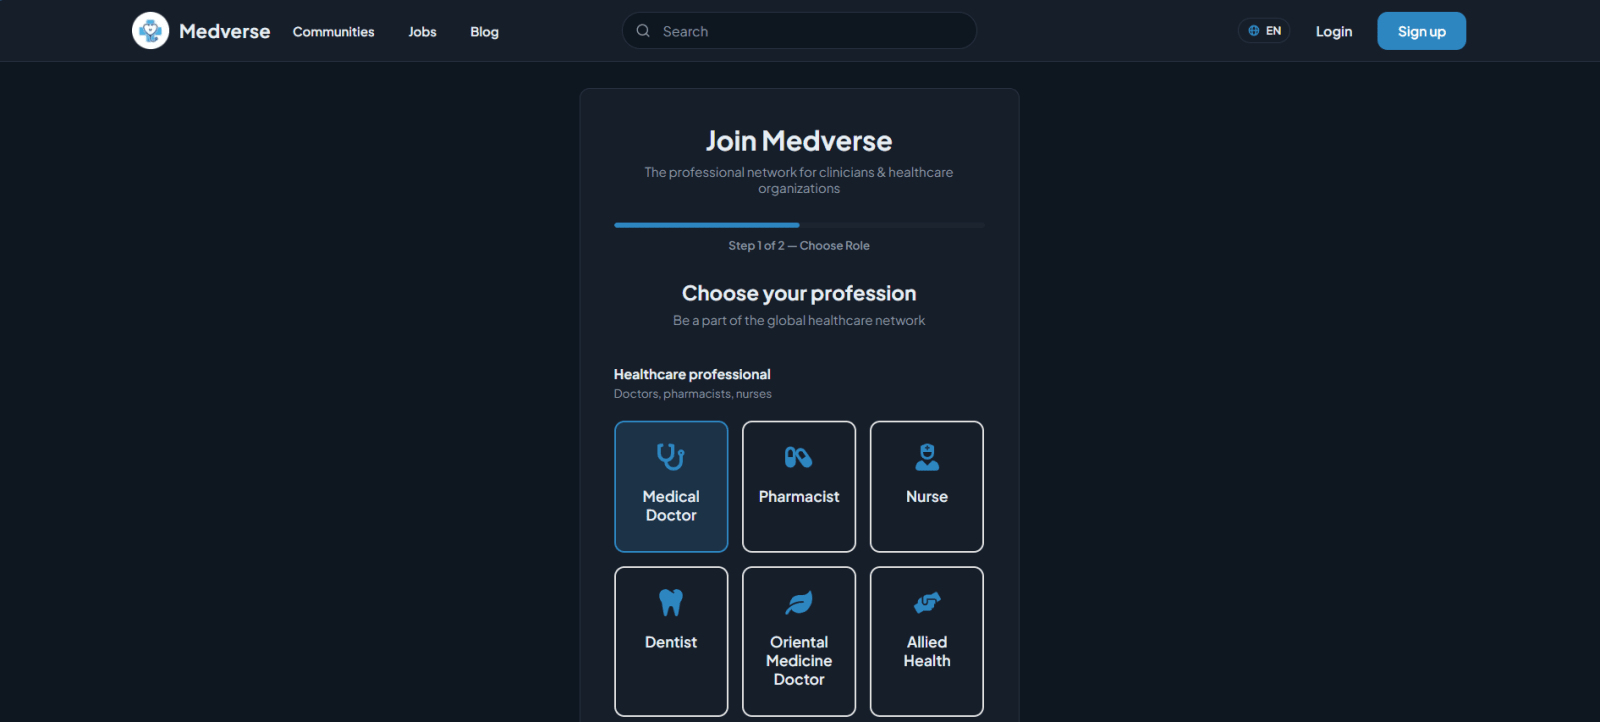This screenshot has width=1600, height=722.
Task: Click the Medverse brand name
Action: (x=224, y=31)
